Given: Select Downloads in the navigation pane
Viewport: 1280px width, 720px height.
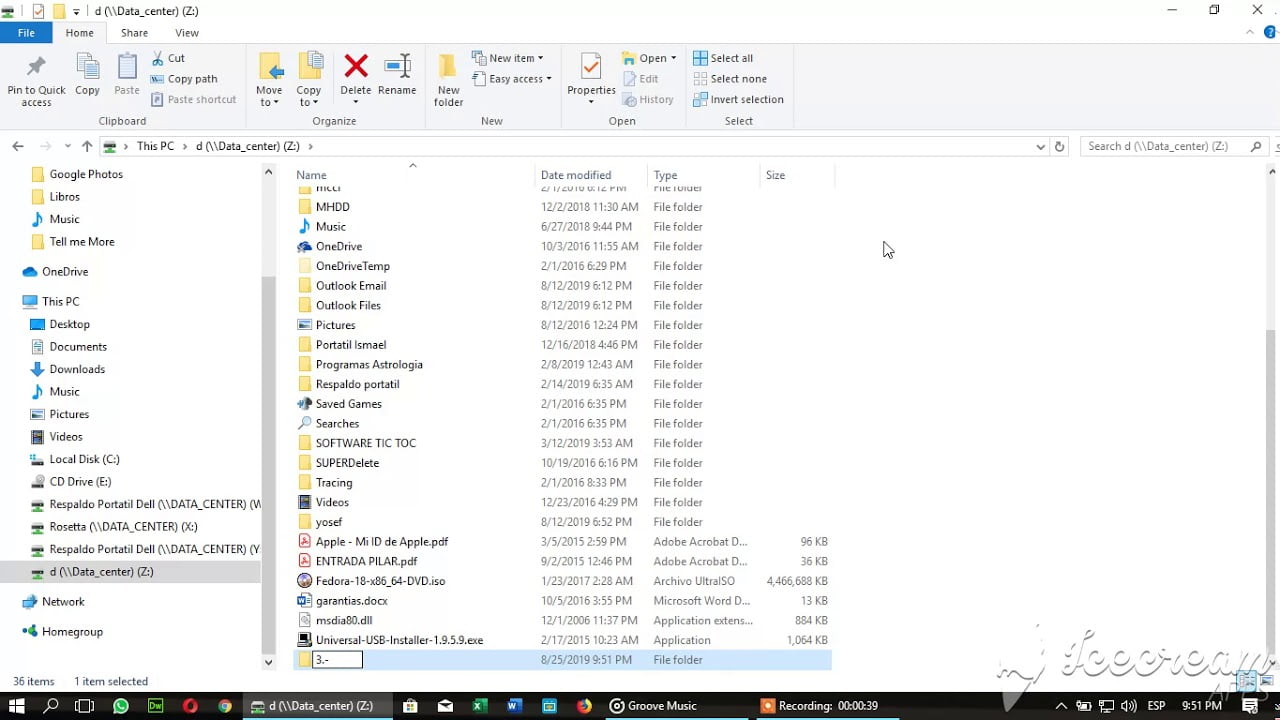Looking at the screenshot, I should coord(77,369).
